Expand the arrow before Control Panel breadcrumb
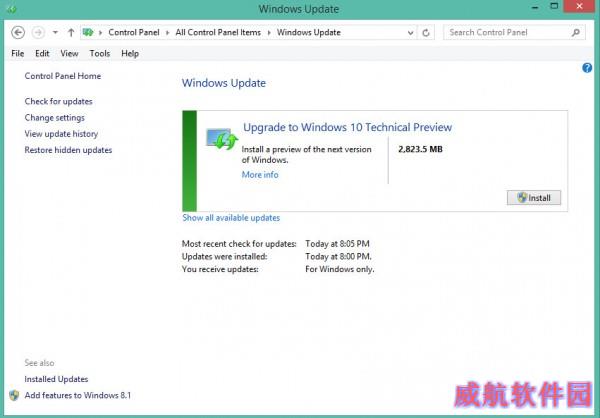This screenshot has width=600, height=418. click(101, 33)
